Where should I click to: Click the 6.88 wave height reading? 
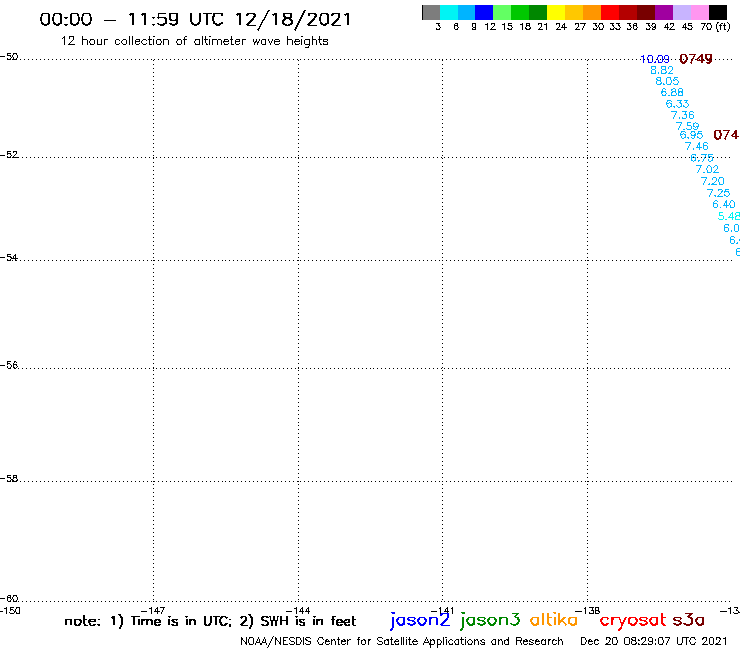672,93
